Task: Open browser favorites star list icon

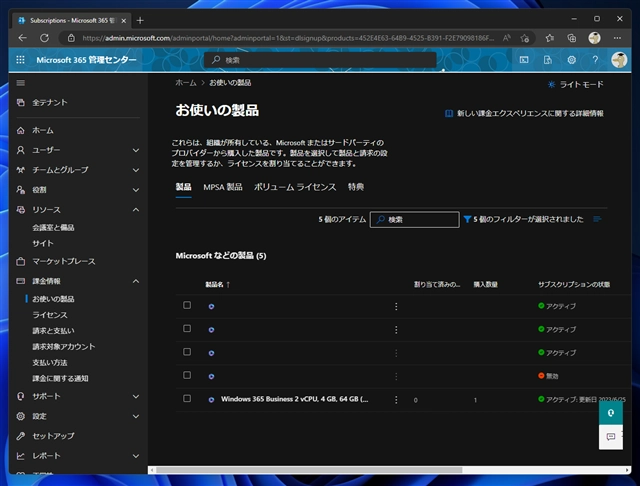Action: [x=550, y=38]
